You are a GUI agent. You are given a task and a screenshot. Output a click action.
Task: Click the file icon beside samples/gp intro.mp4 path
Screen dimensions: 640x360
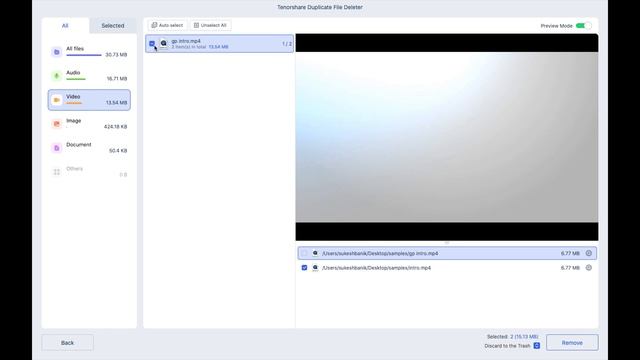tap(315, 253)
